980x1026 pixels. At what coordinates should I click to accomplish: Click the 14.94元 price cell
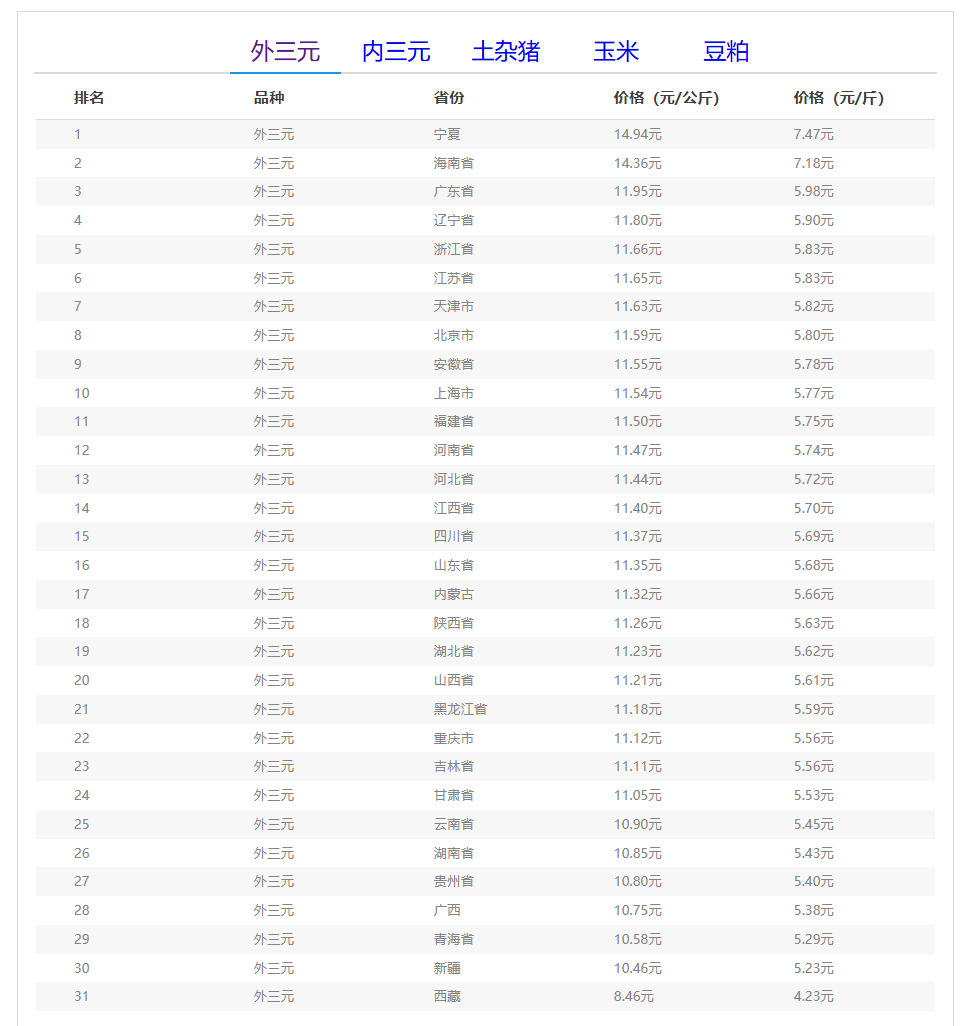pos(637,134)
